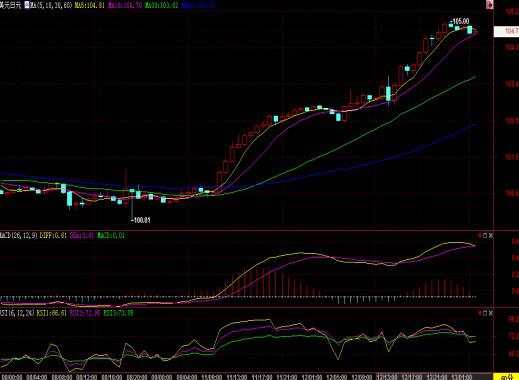Maximize the RSI indicator panel

point(486,313)
